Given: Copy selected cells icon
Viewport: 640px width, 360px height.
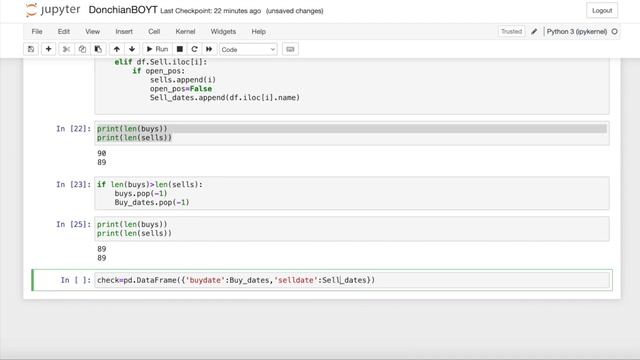Looking at the screenshot, I should 82,49.
